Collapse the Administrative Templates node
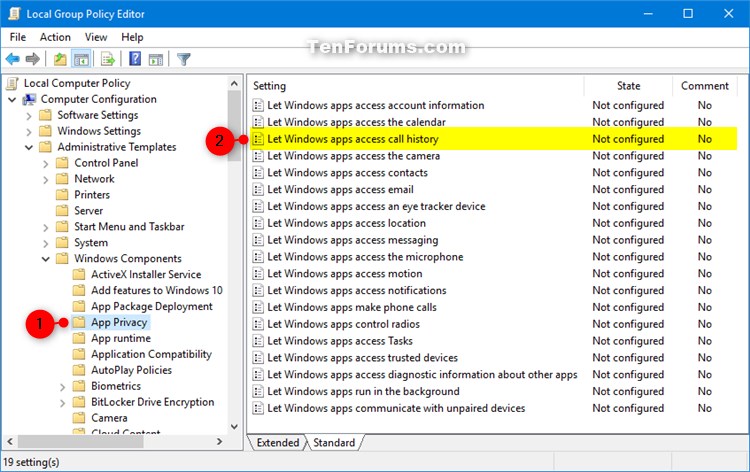The image size is (750, 472). coord(29,147)
